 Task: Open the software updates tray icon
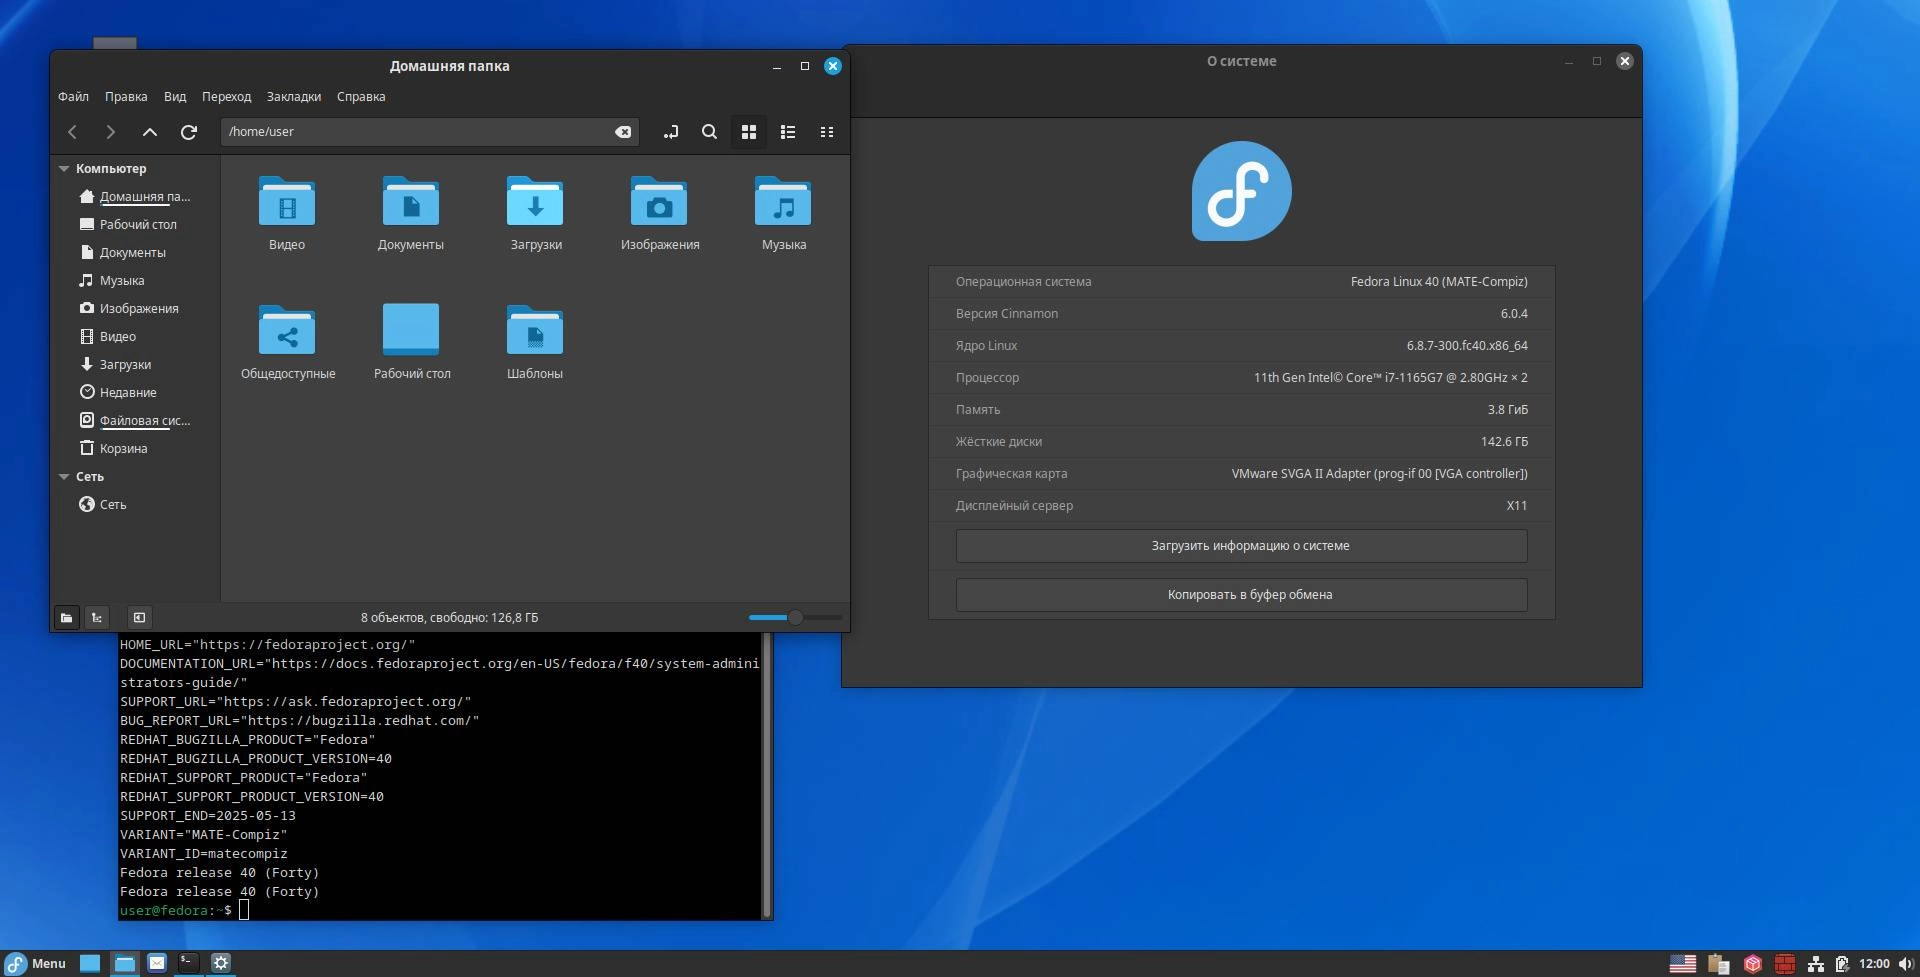point(1753,964)
